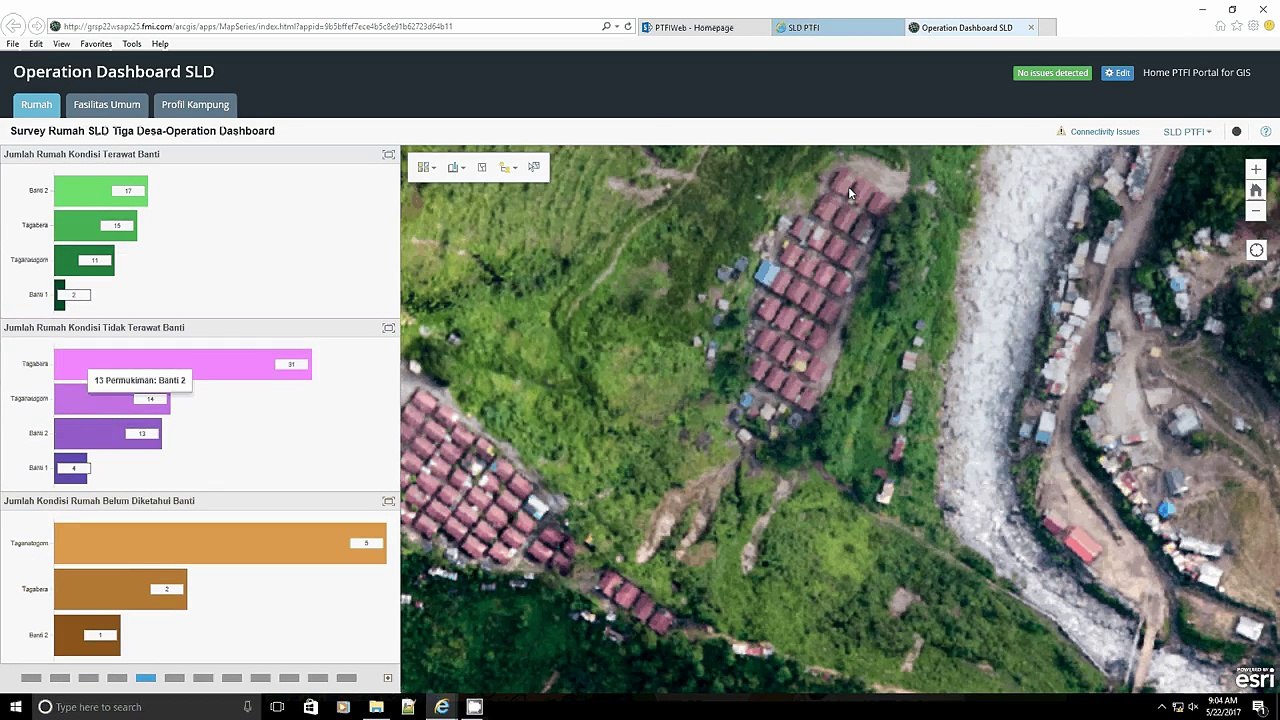The height and width of the screenshot is (720, 1280).
Task: Click the Banti 2 brown bar with 1
Action: click(x=87, y=635)
